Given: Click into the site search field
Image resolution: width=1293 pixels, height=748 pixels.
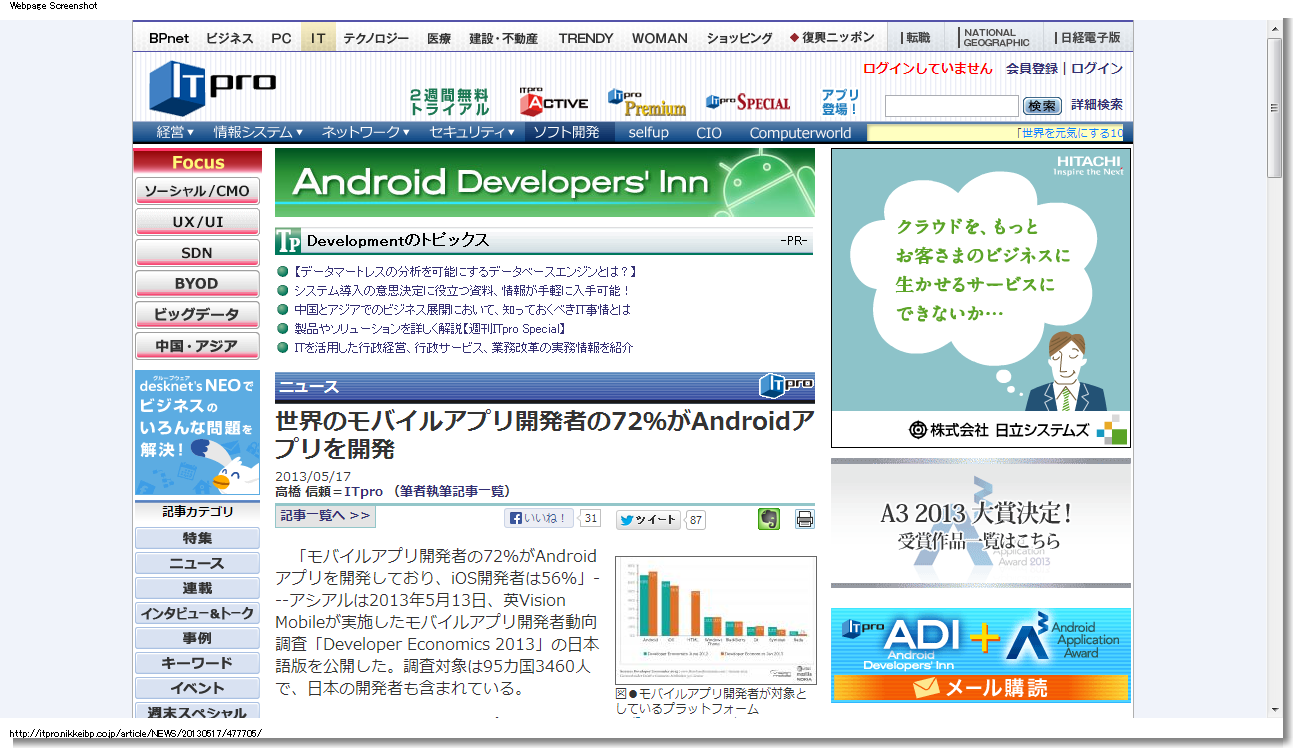Looking at the screenshot, I should click(952, 106).
